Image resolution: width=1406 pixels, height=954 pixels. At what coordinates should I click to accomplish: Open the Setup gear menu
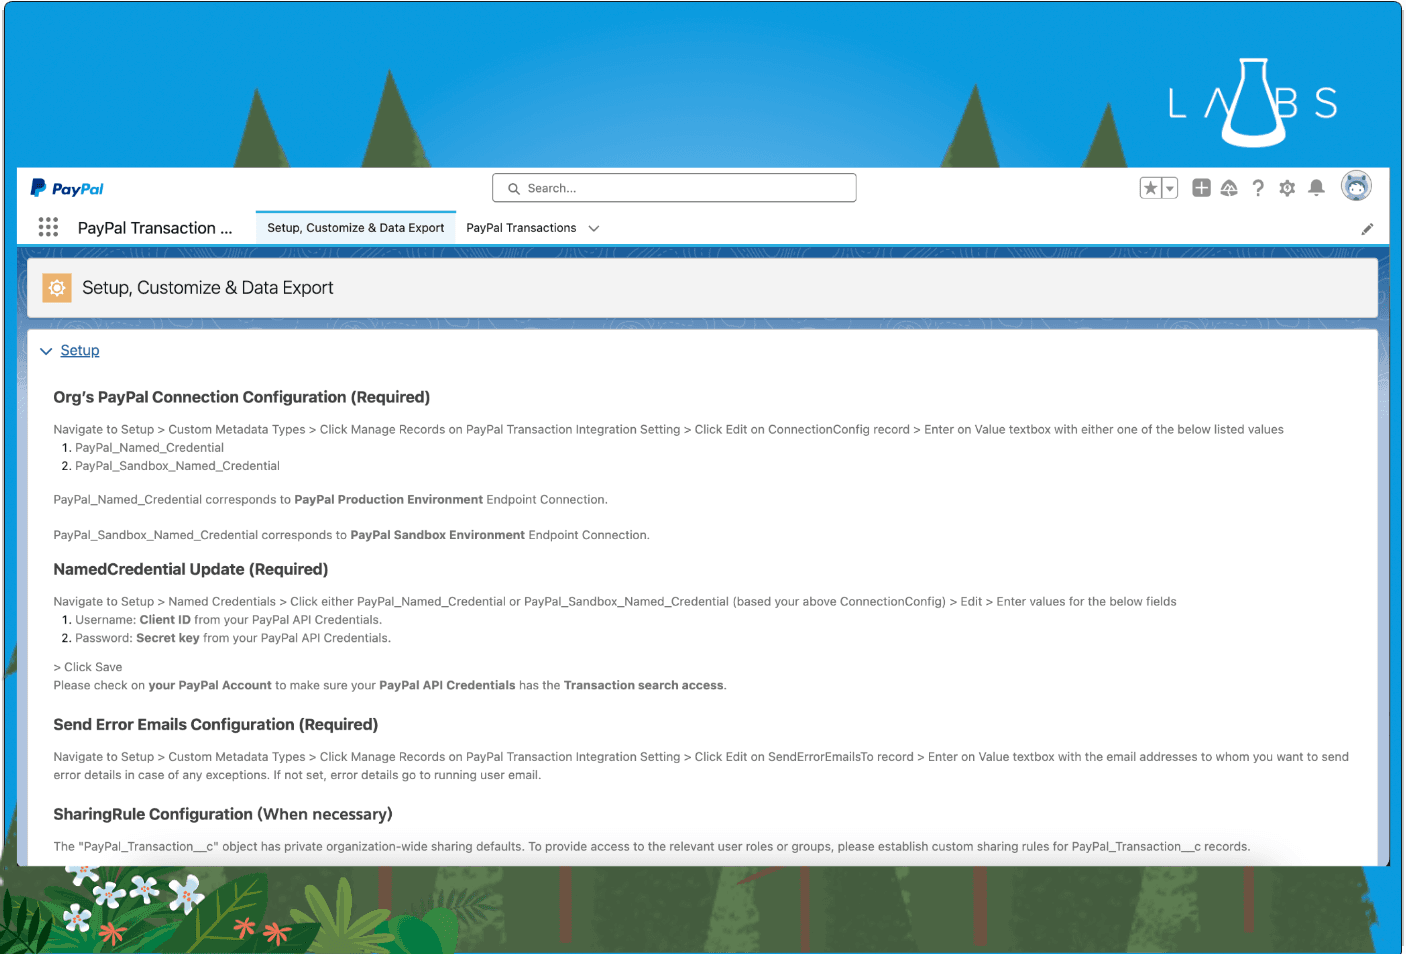(x=1287, y=188)
